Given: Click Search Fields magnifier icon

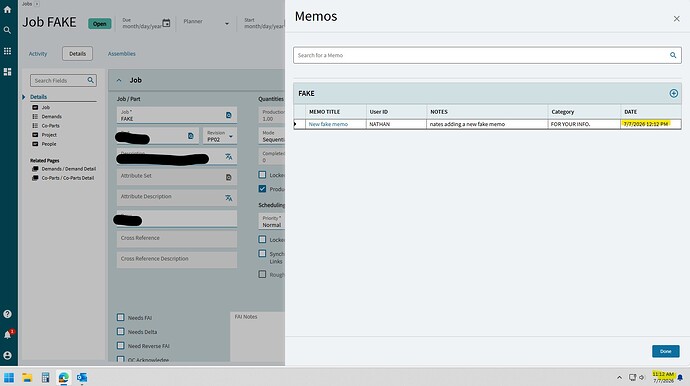Looking at the screenshot, I should click(90, 81).
